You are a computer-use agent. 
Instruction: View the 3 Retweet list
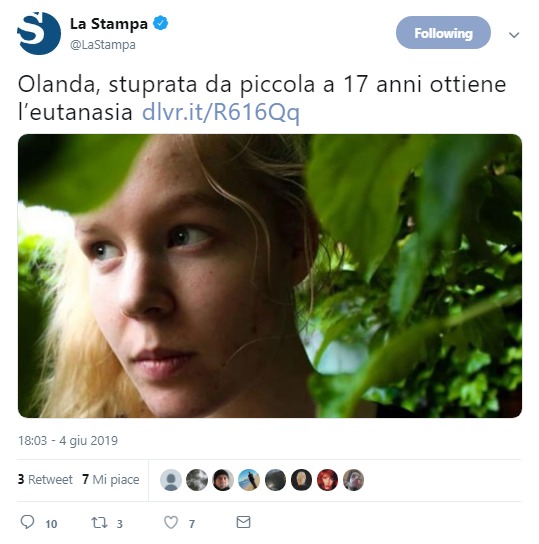point(45,479)
